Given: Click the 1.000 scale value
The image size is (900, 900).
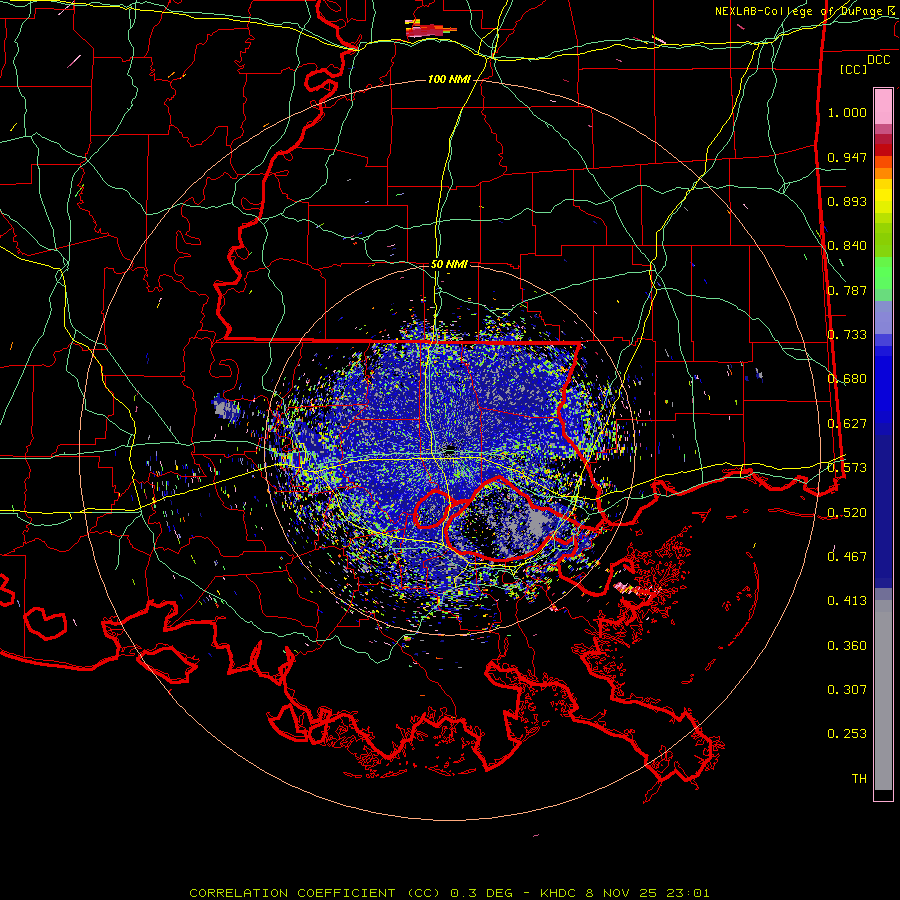Looking at the screenshot, I should tap(847, 112).
